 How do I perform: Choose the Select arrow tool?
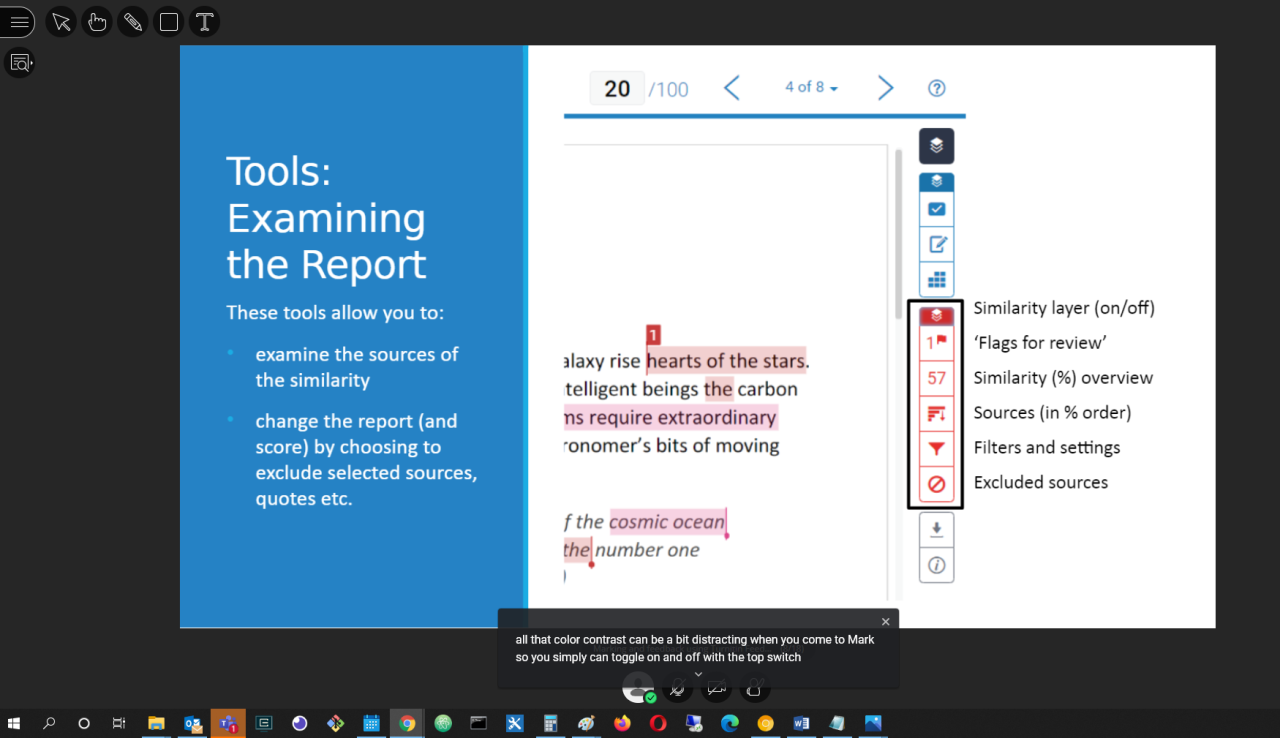tap(61, 22)
